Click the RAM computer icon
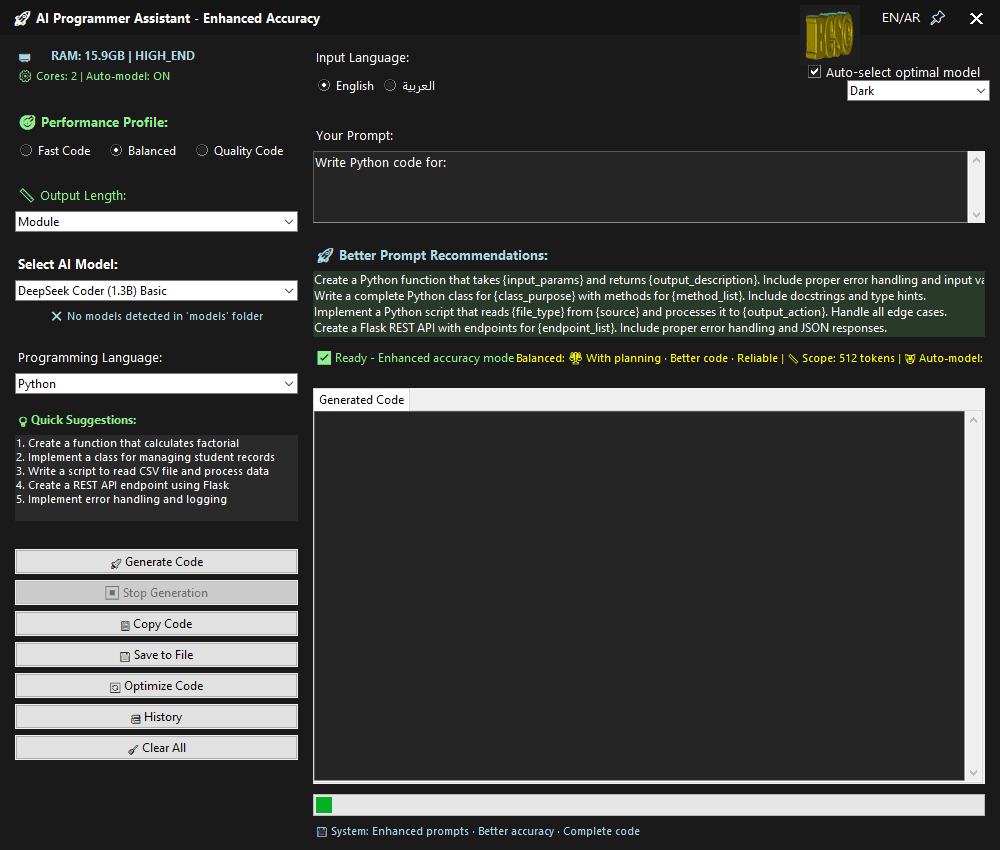 pyautogui.click(x=25, y=58)
